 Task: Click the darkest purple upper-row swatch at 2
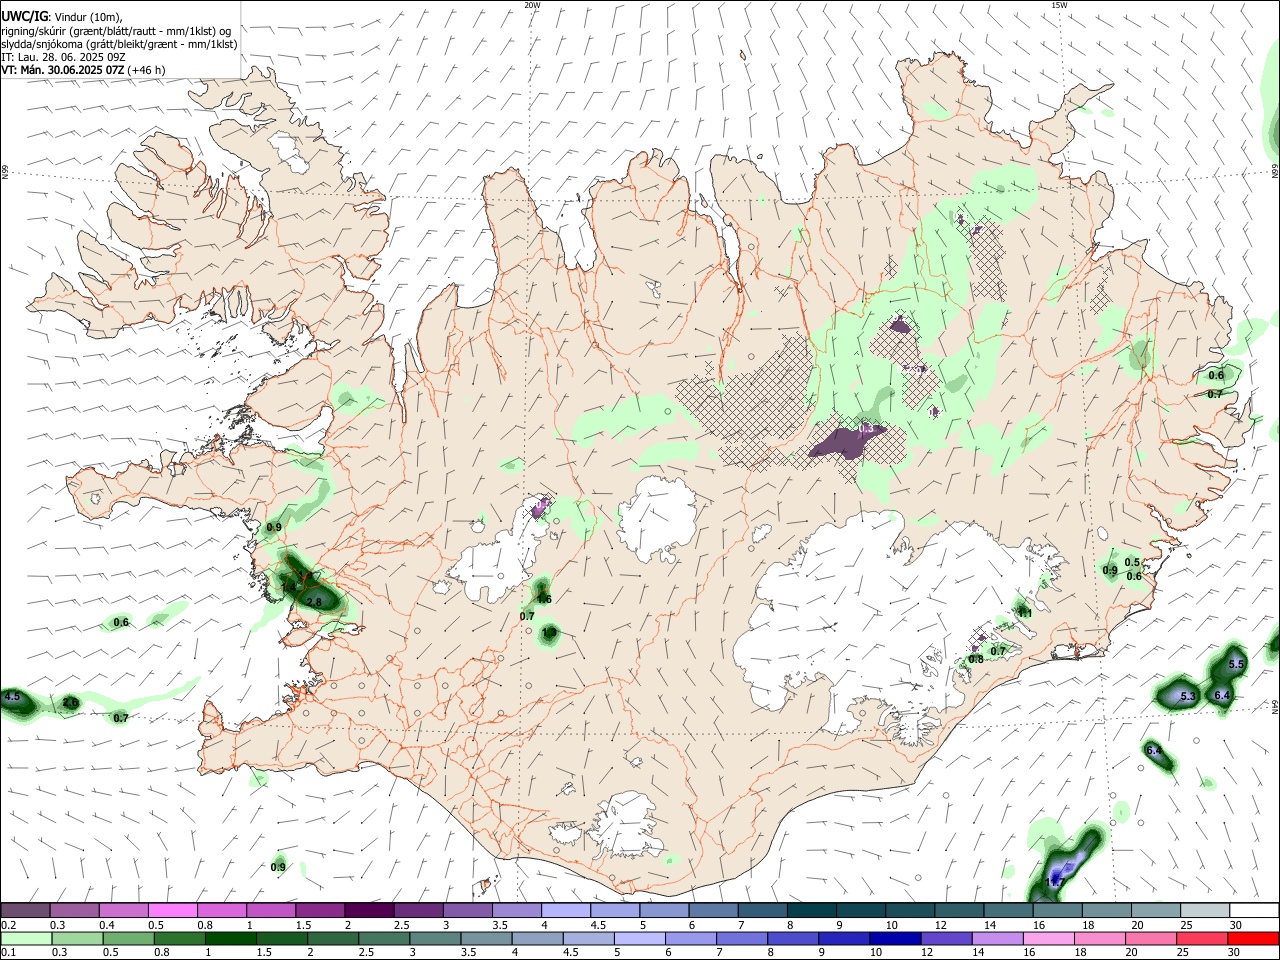point(369,910)
